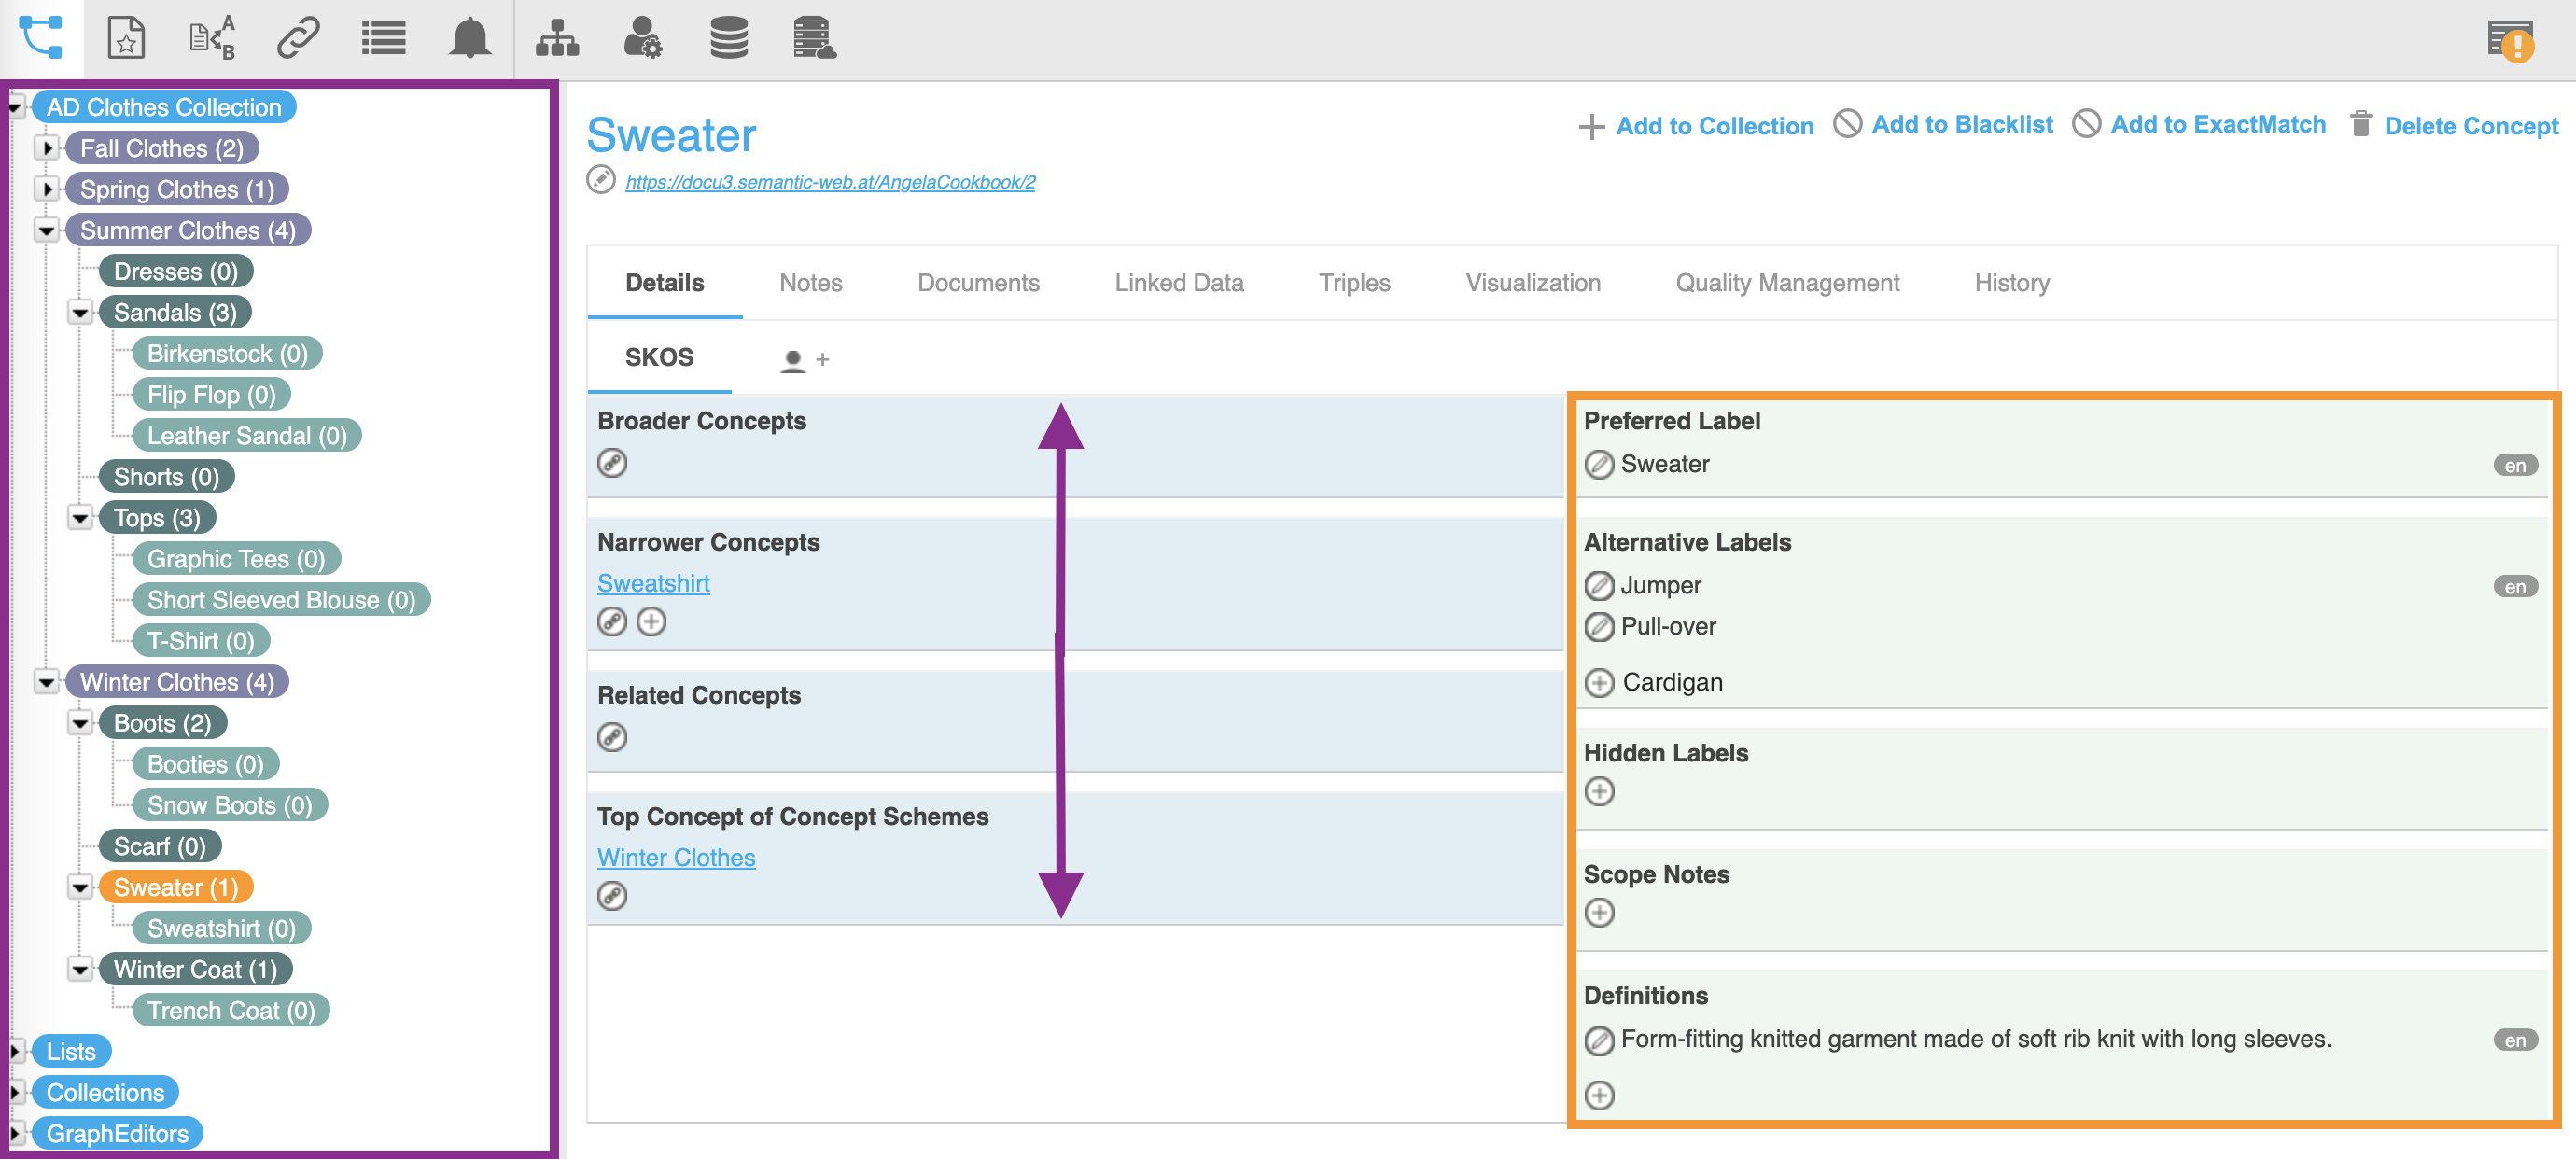The image size is (2576, 1159).
Task: Collapse Tops tree node
Action: [80, 518]
